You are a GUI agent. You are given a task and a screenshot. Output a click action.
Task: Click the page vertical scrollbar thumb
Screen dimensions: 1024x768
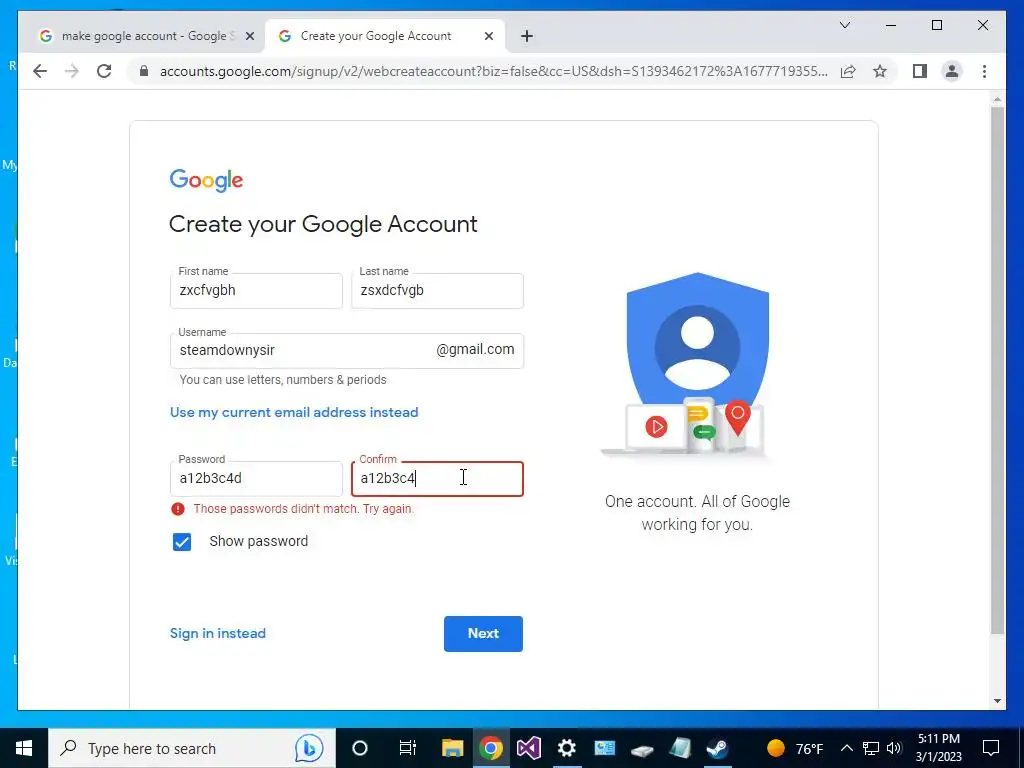pos(997,369)
